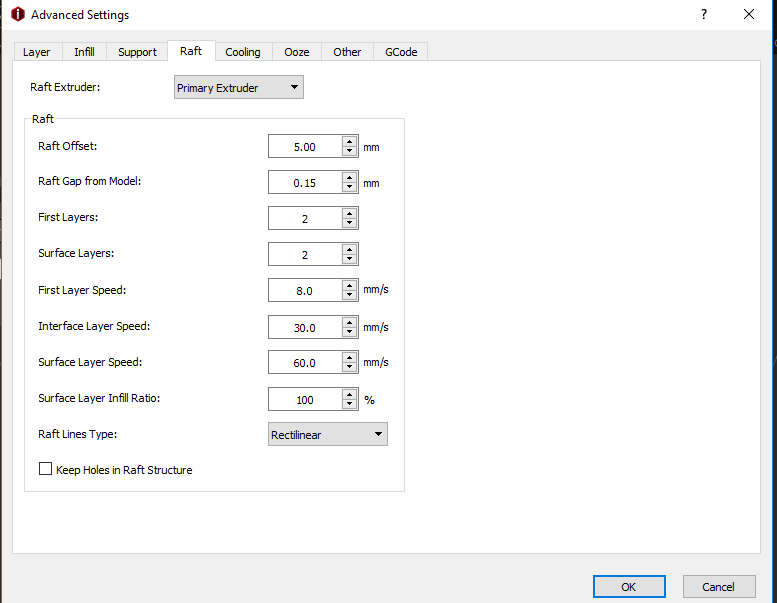The height and width of the screenshot is (603, 777).
Task: Click the Cancel button
Action: pyautogui.click(x=719, y=587)
